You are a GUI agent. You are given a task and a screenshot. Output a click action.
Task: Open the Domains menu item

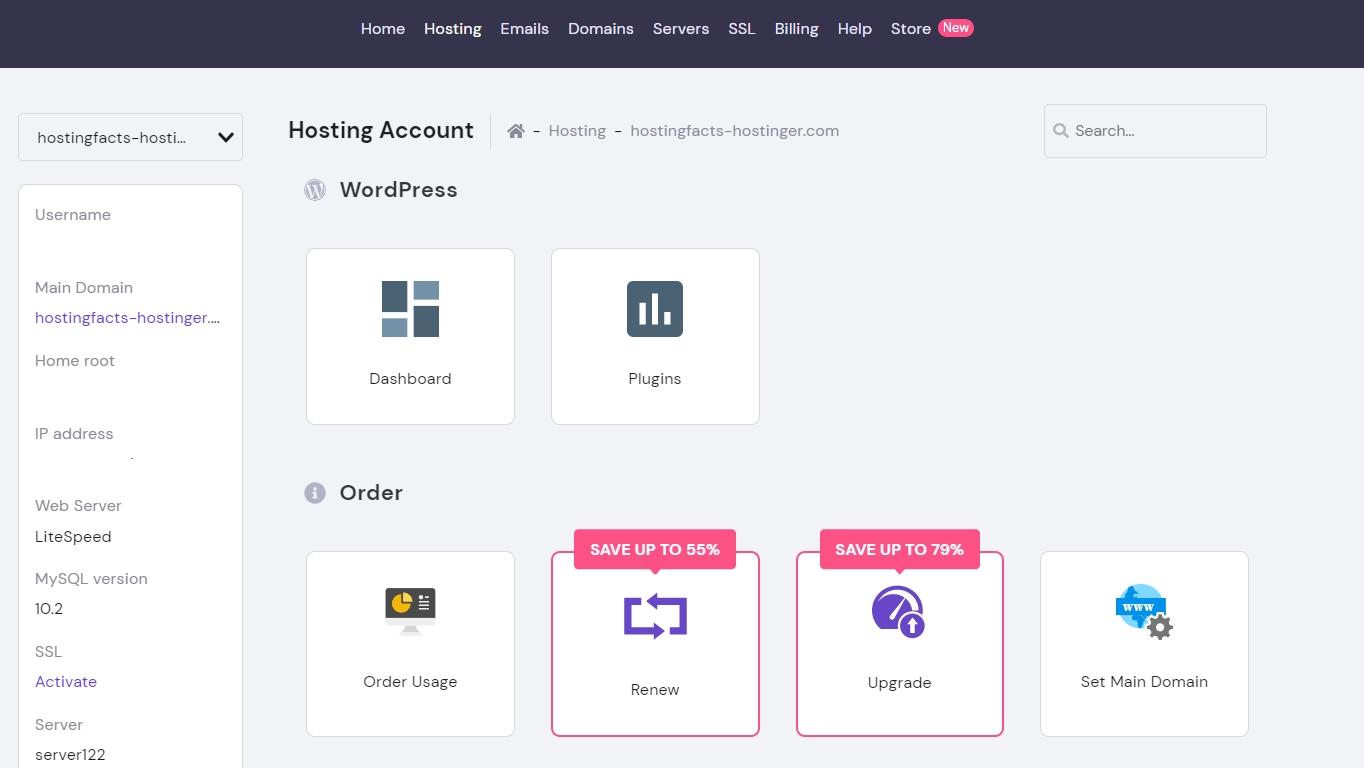601,29
